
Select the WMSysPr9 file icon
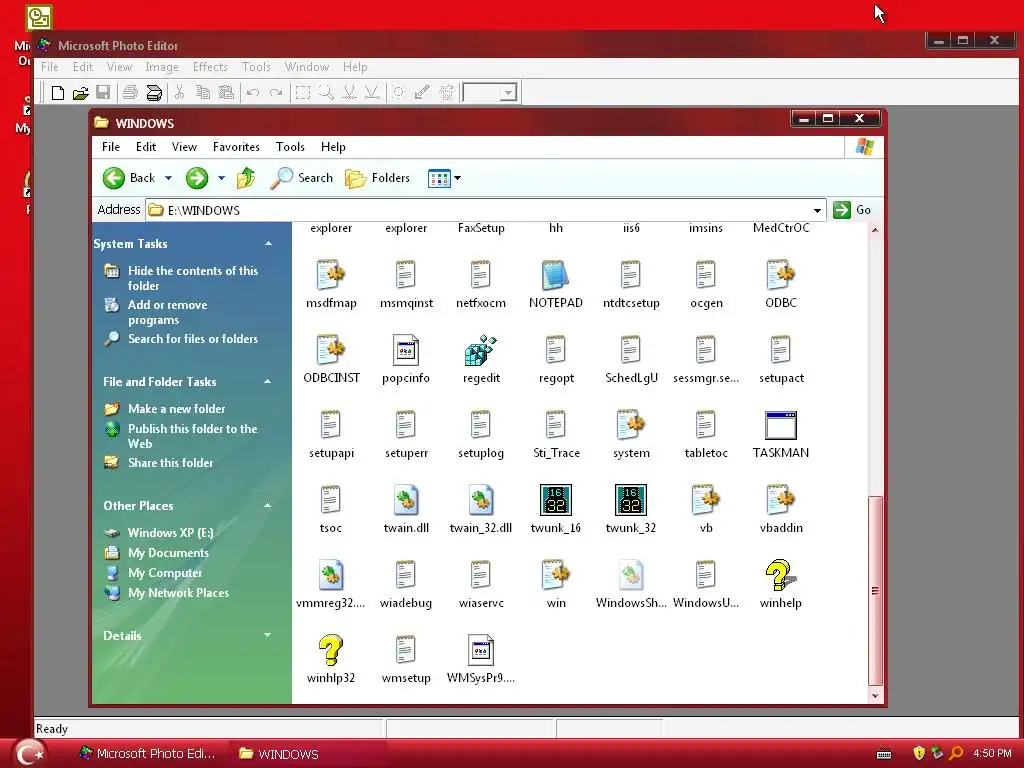point(481,650)
